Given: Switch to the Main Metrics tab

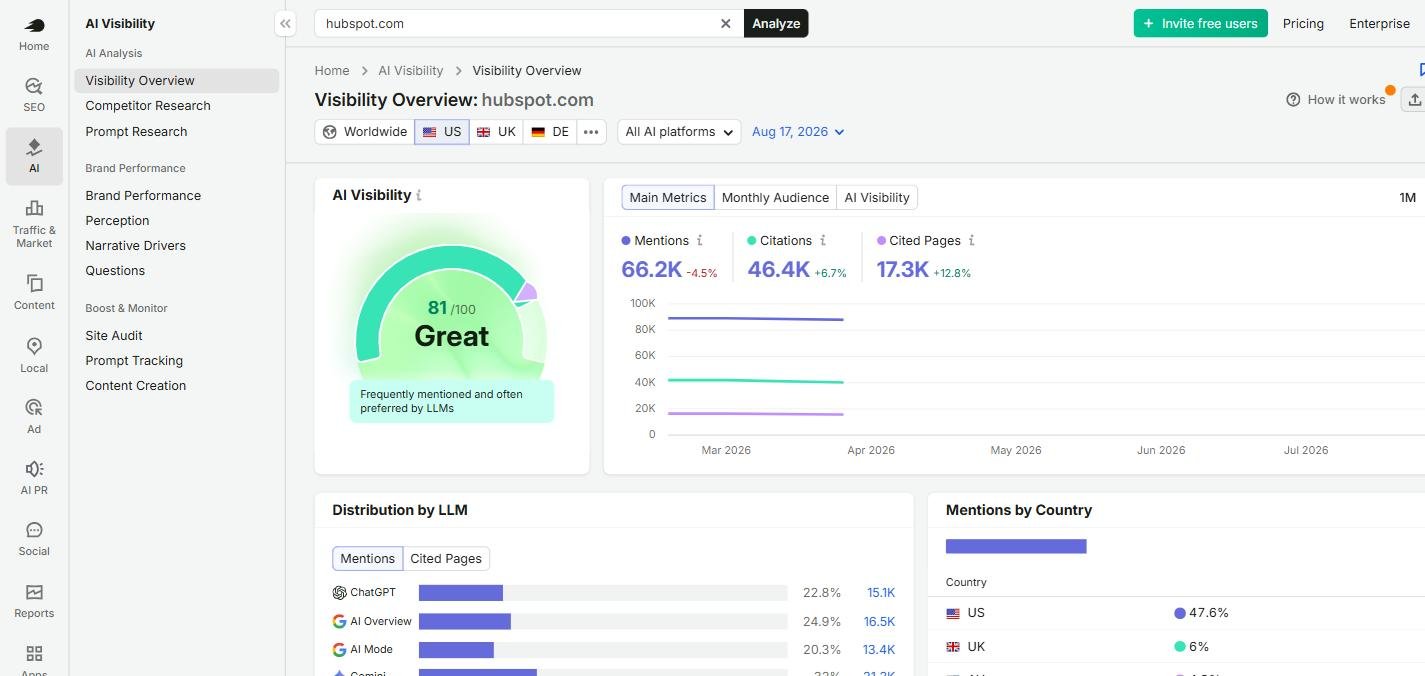Looking at the screenshot, I should [668, 197].
